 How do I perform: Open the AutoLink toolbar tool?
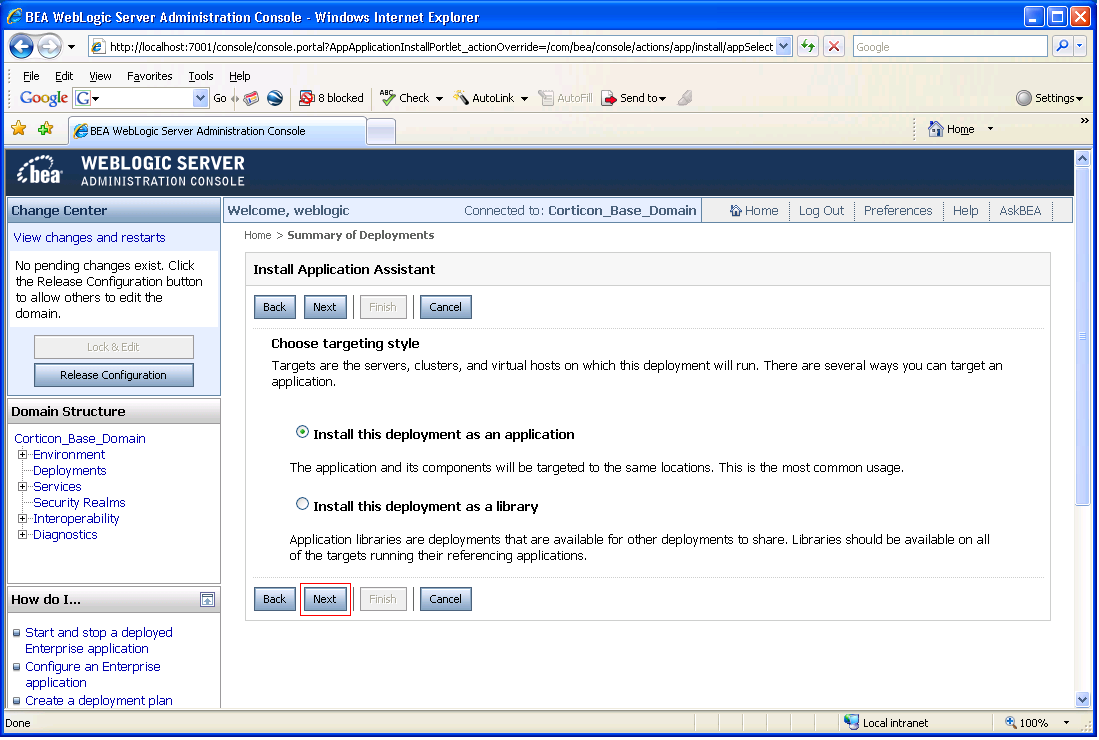(x=484, y=98)
